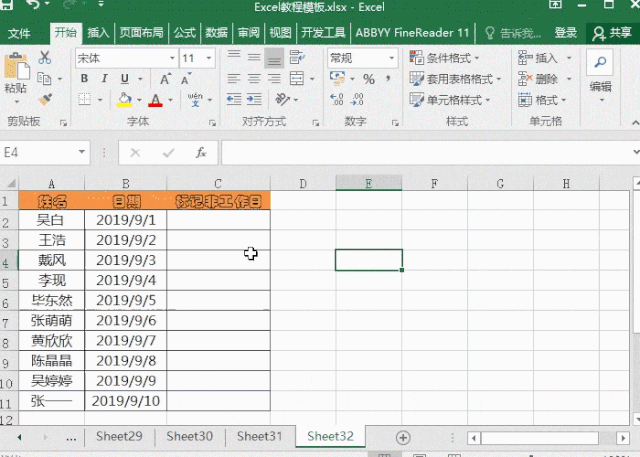The width and height of the screenshot is (640, 457).
Task: Select column D header
Action: [303, 184]
